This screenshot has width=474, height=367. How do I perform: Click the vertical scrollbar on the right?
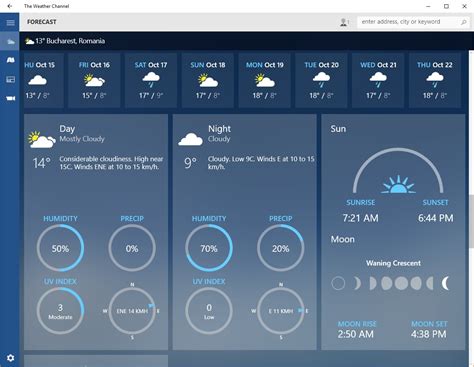pos(471,221)
